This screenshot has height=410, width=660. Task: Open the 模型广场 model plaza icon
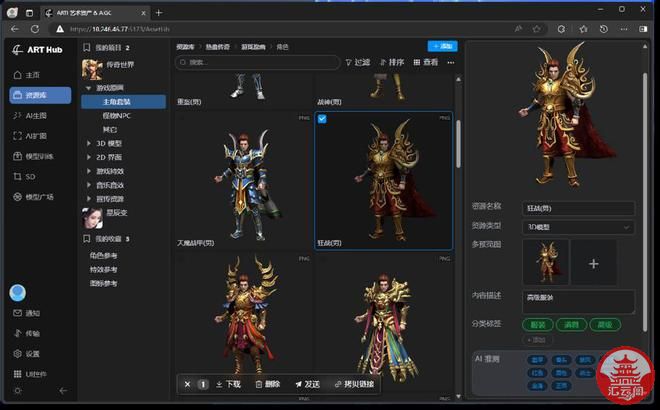17,197
